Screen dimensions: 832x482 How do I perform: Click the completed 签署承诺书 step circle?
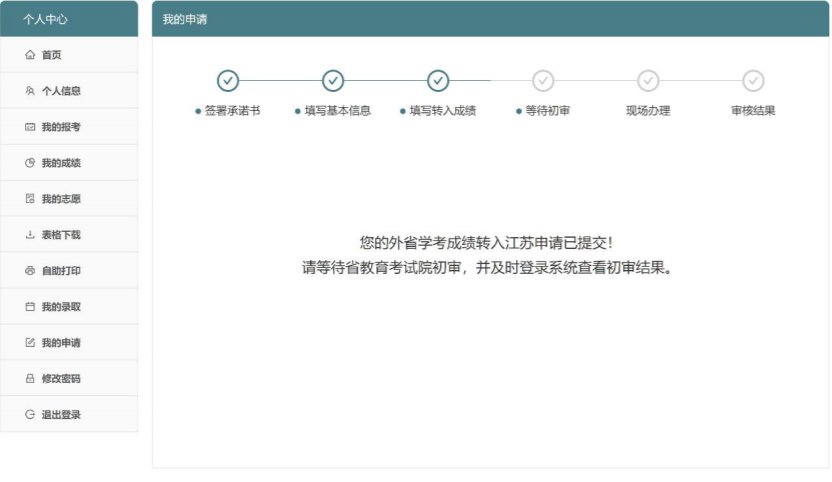(x=228, y=81)
